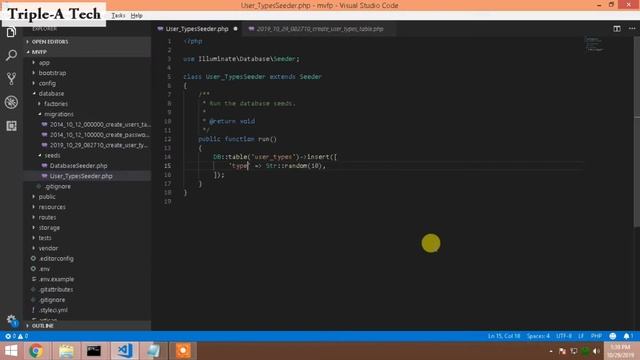This screenshot has width=640, height=360.
Task: Open File Explorer from the taskbar
Action: click(x=66, y=351)
